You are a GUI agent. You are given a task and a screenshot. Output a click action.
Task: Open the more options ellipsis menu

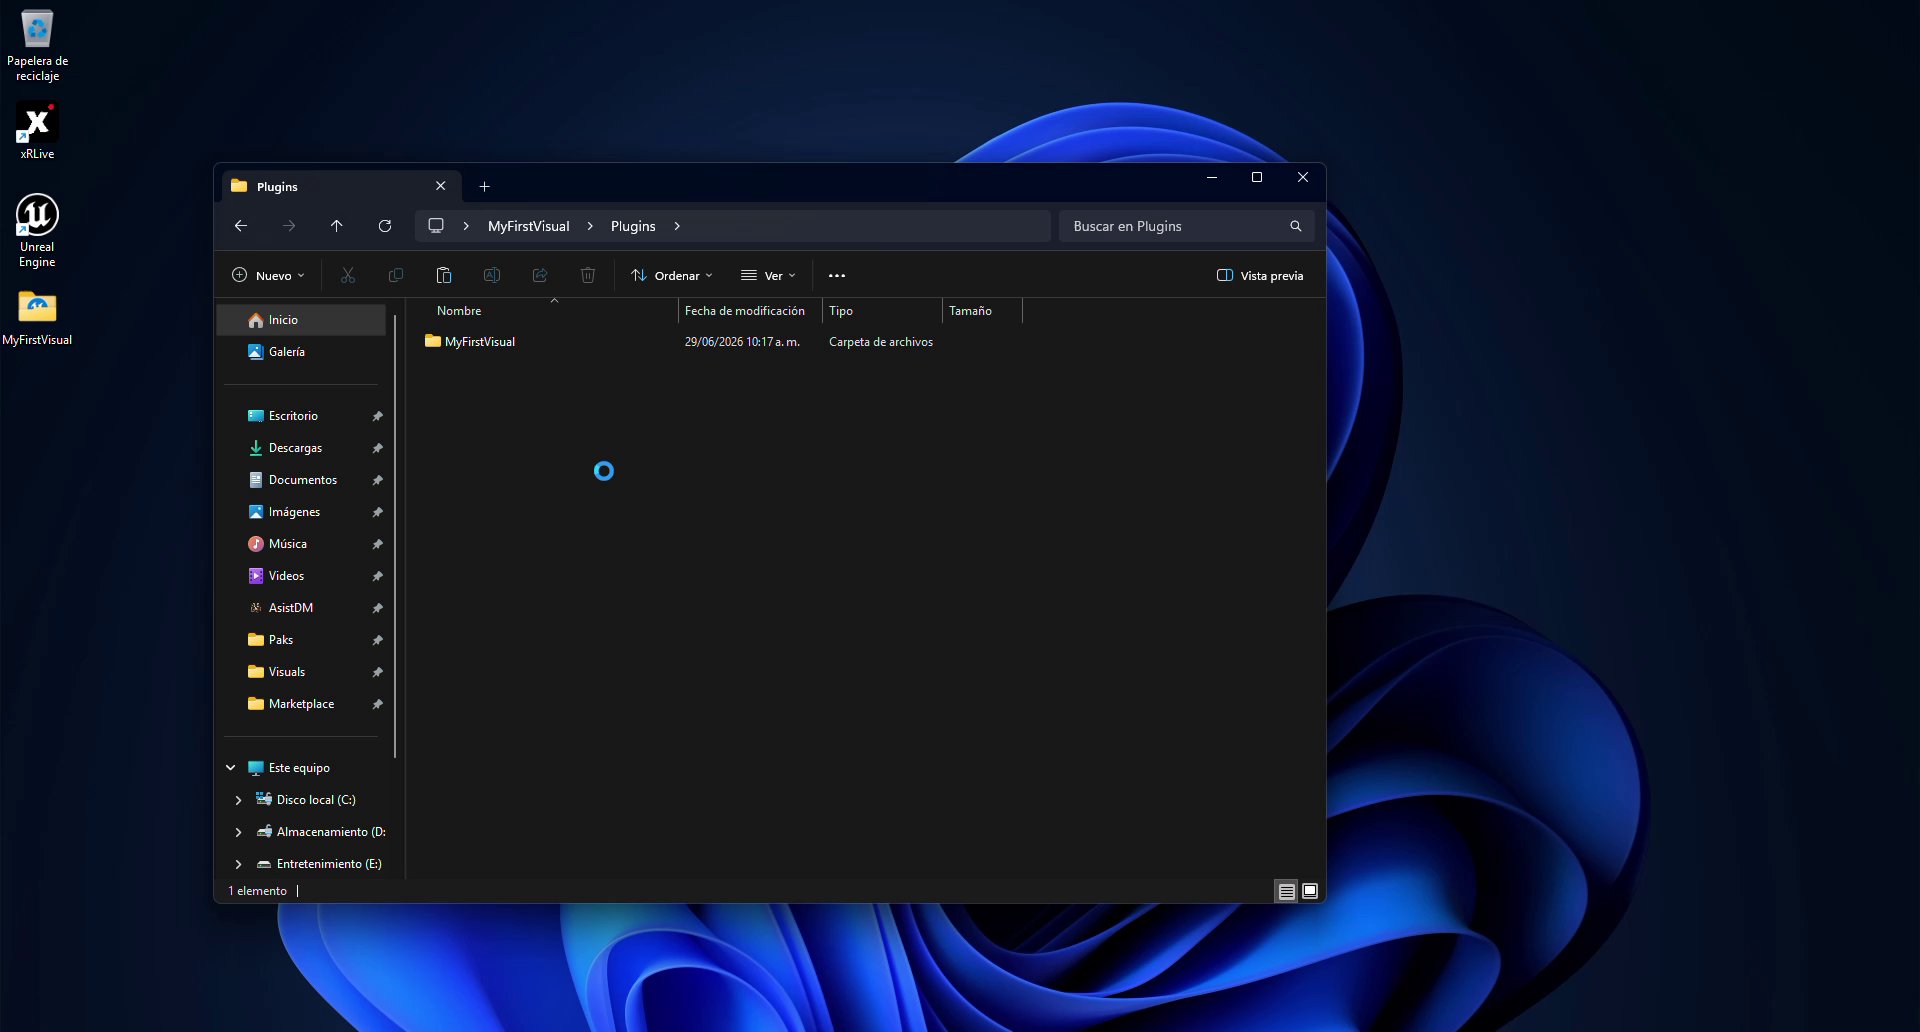837,275
